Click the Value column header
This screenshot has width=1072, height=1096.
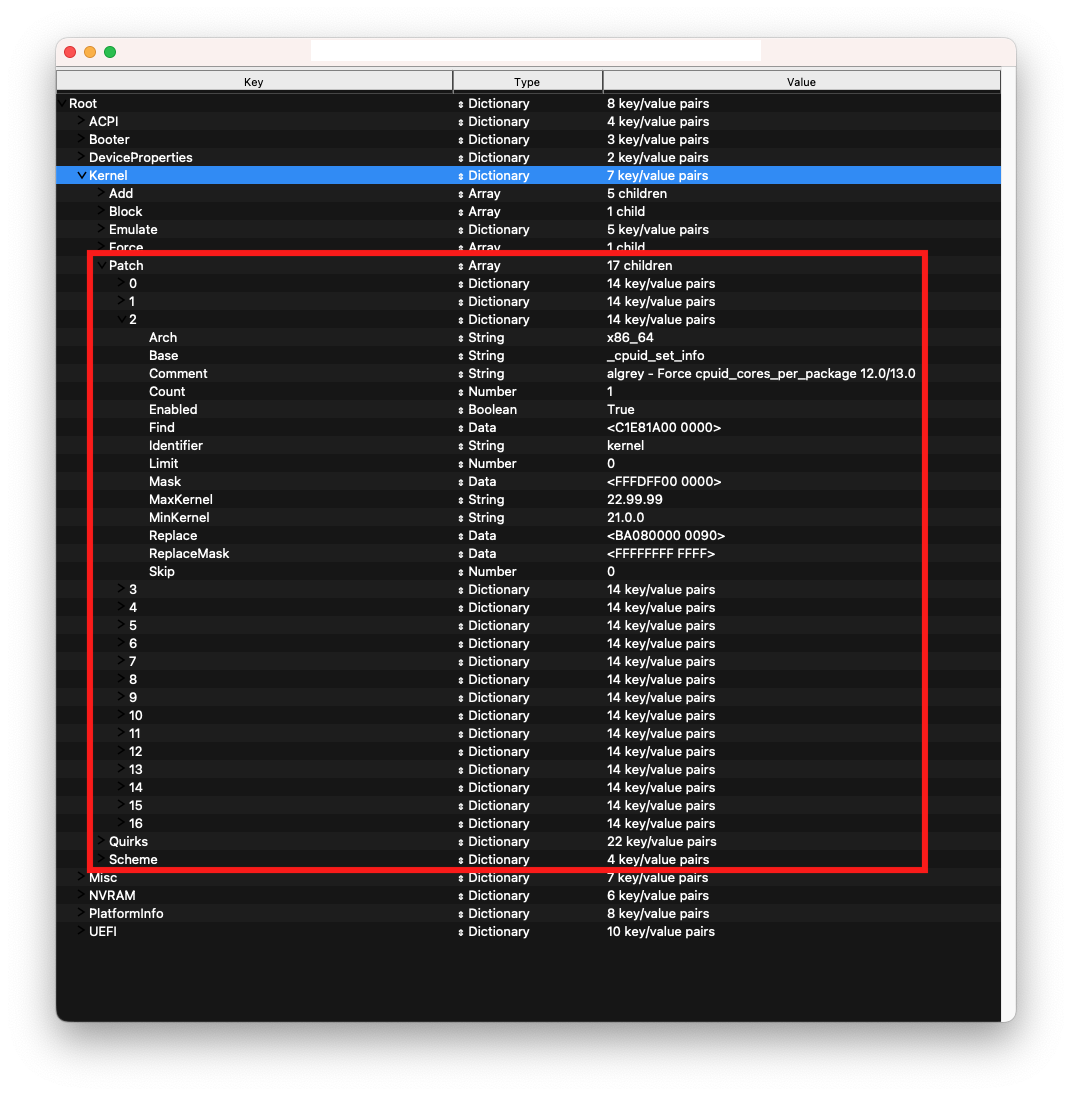(801, 82)
